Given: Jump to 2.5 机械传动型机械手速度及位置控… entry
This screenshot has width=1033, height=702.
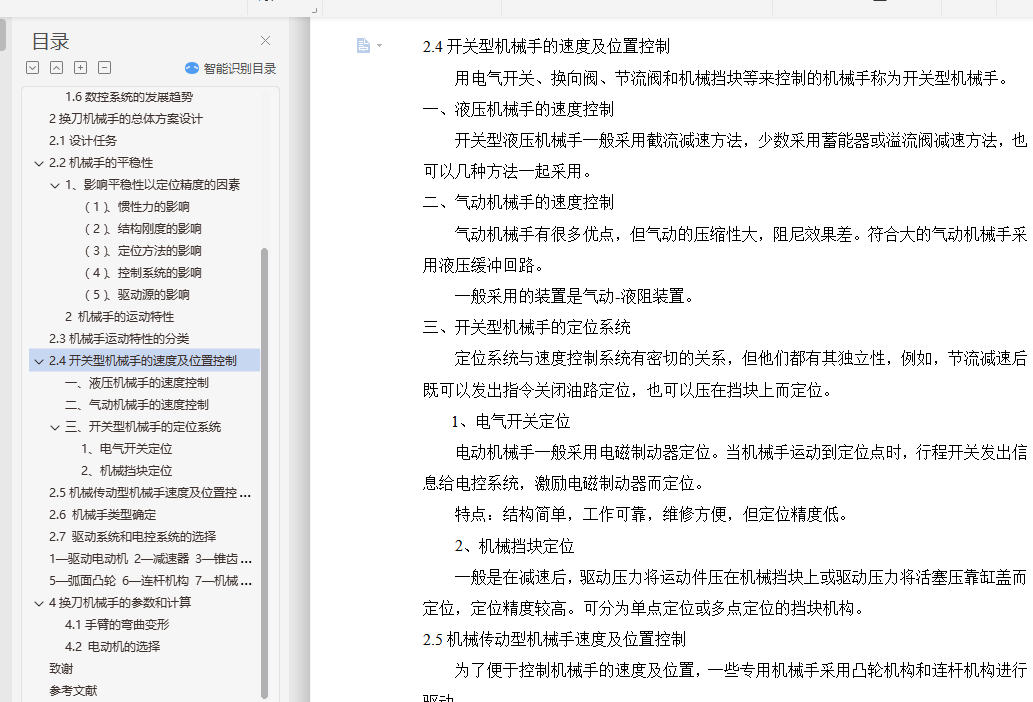Looking at the screenshot, I should tap(150, 493).
